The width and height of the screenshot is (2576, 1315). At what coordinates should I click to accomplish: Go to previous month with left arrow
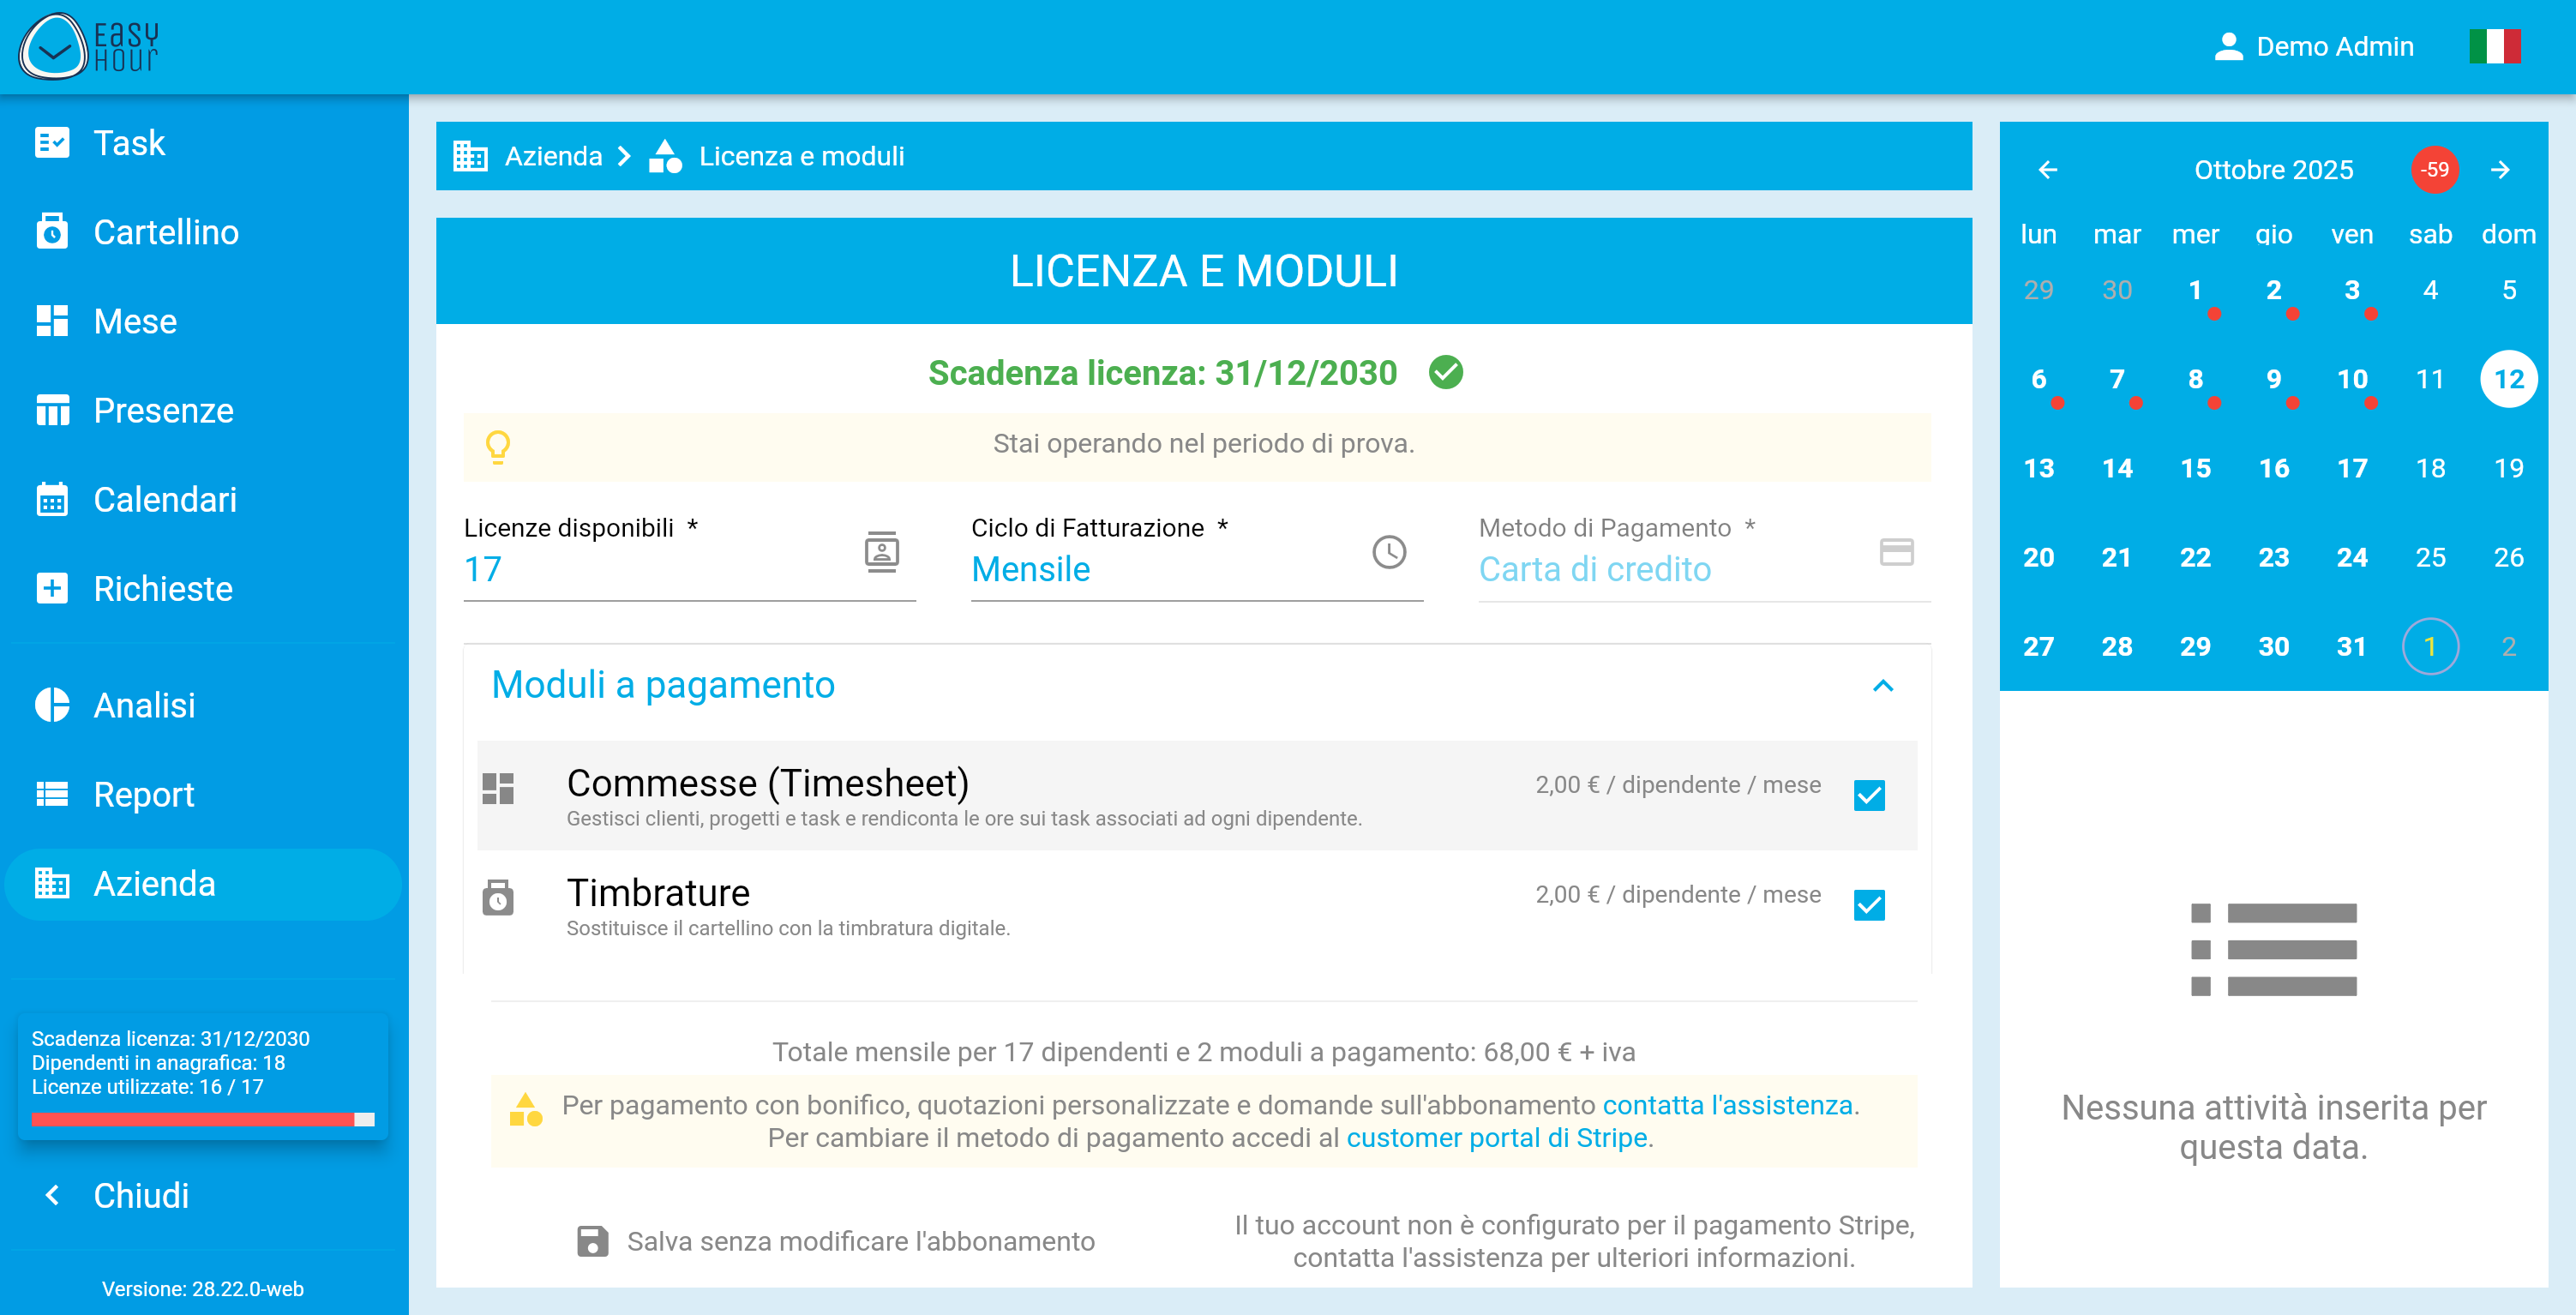pos(2047,170)
